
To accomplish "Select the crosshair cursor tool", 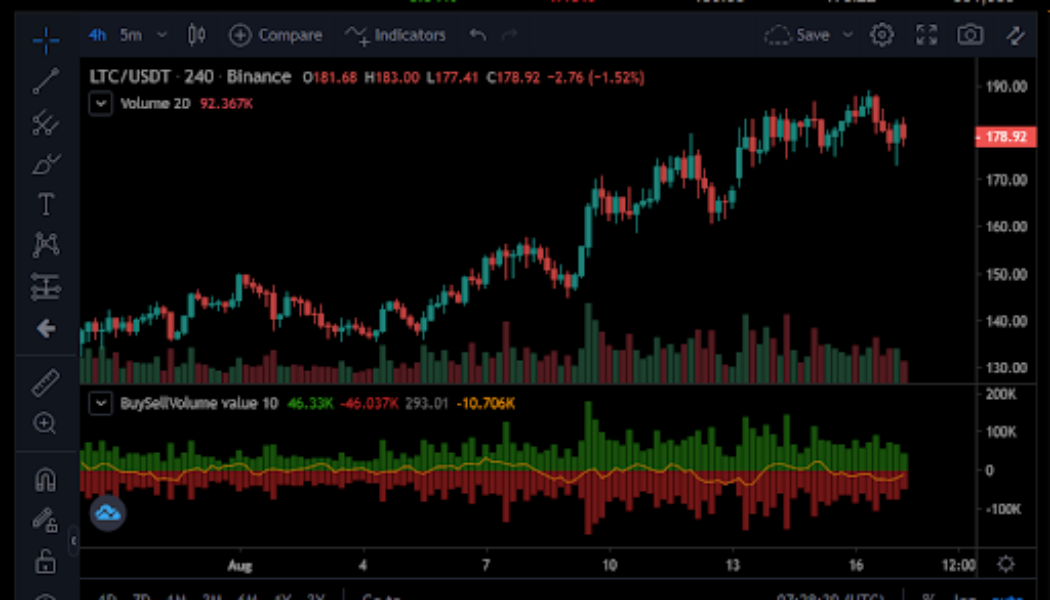I will (44, 40).
